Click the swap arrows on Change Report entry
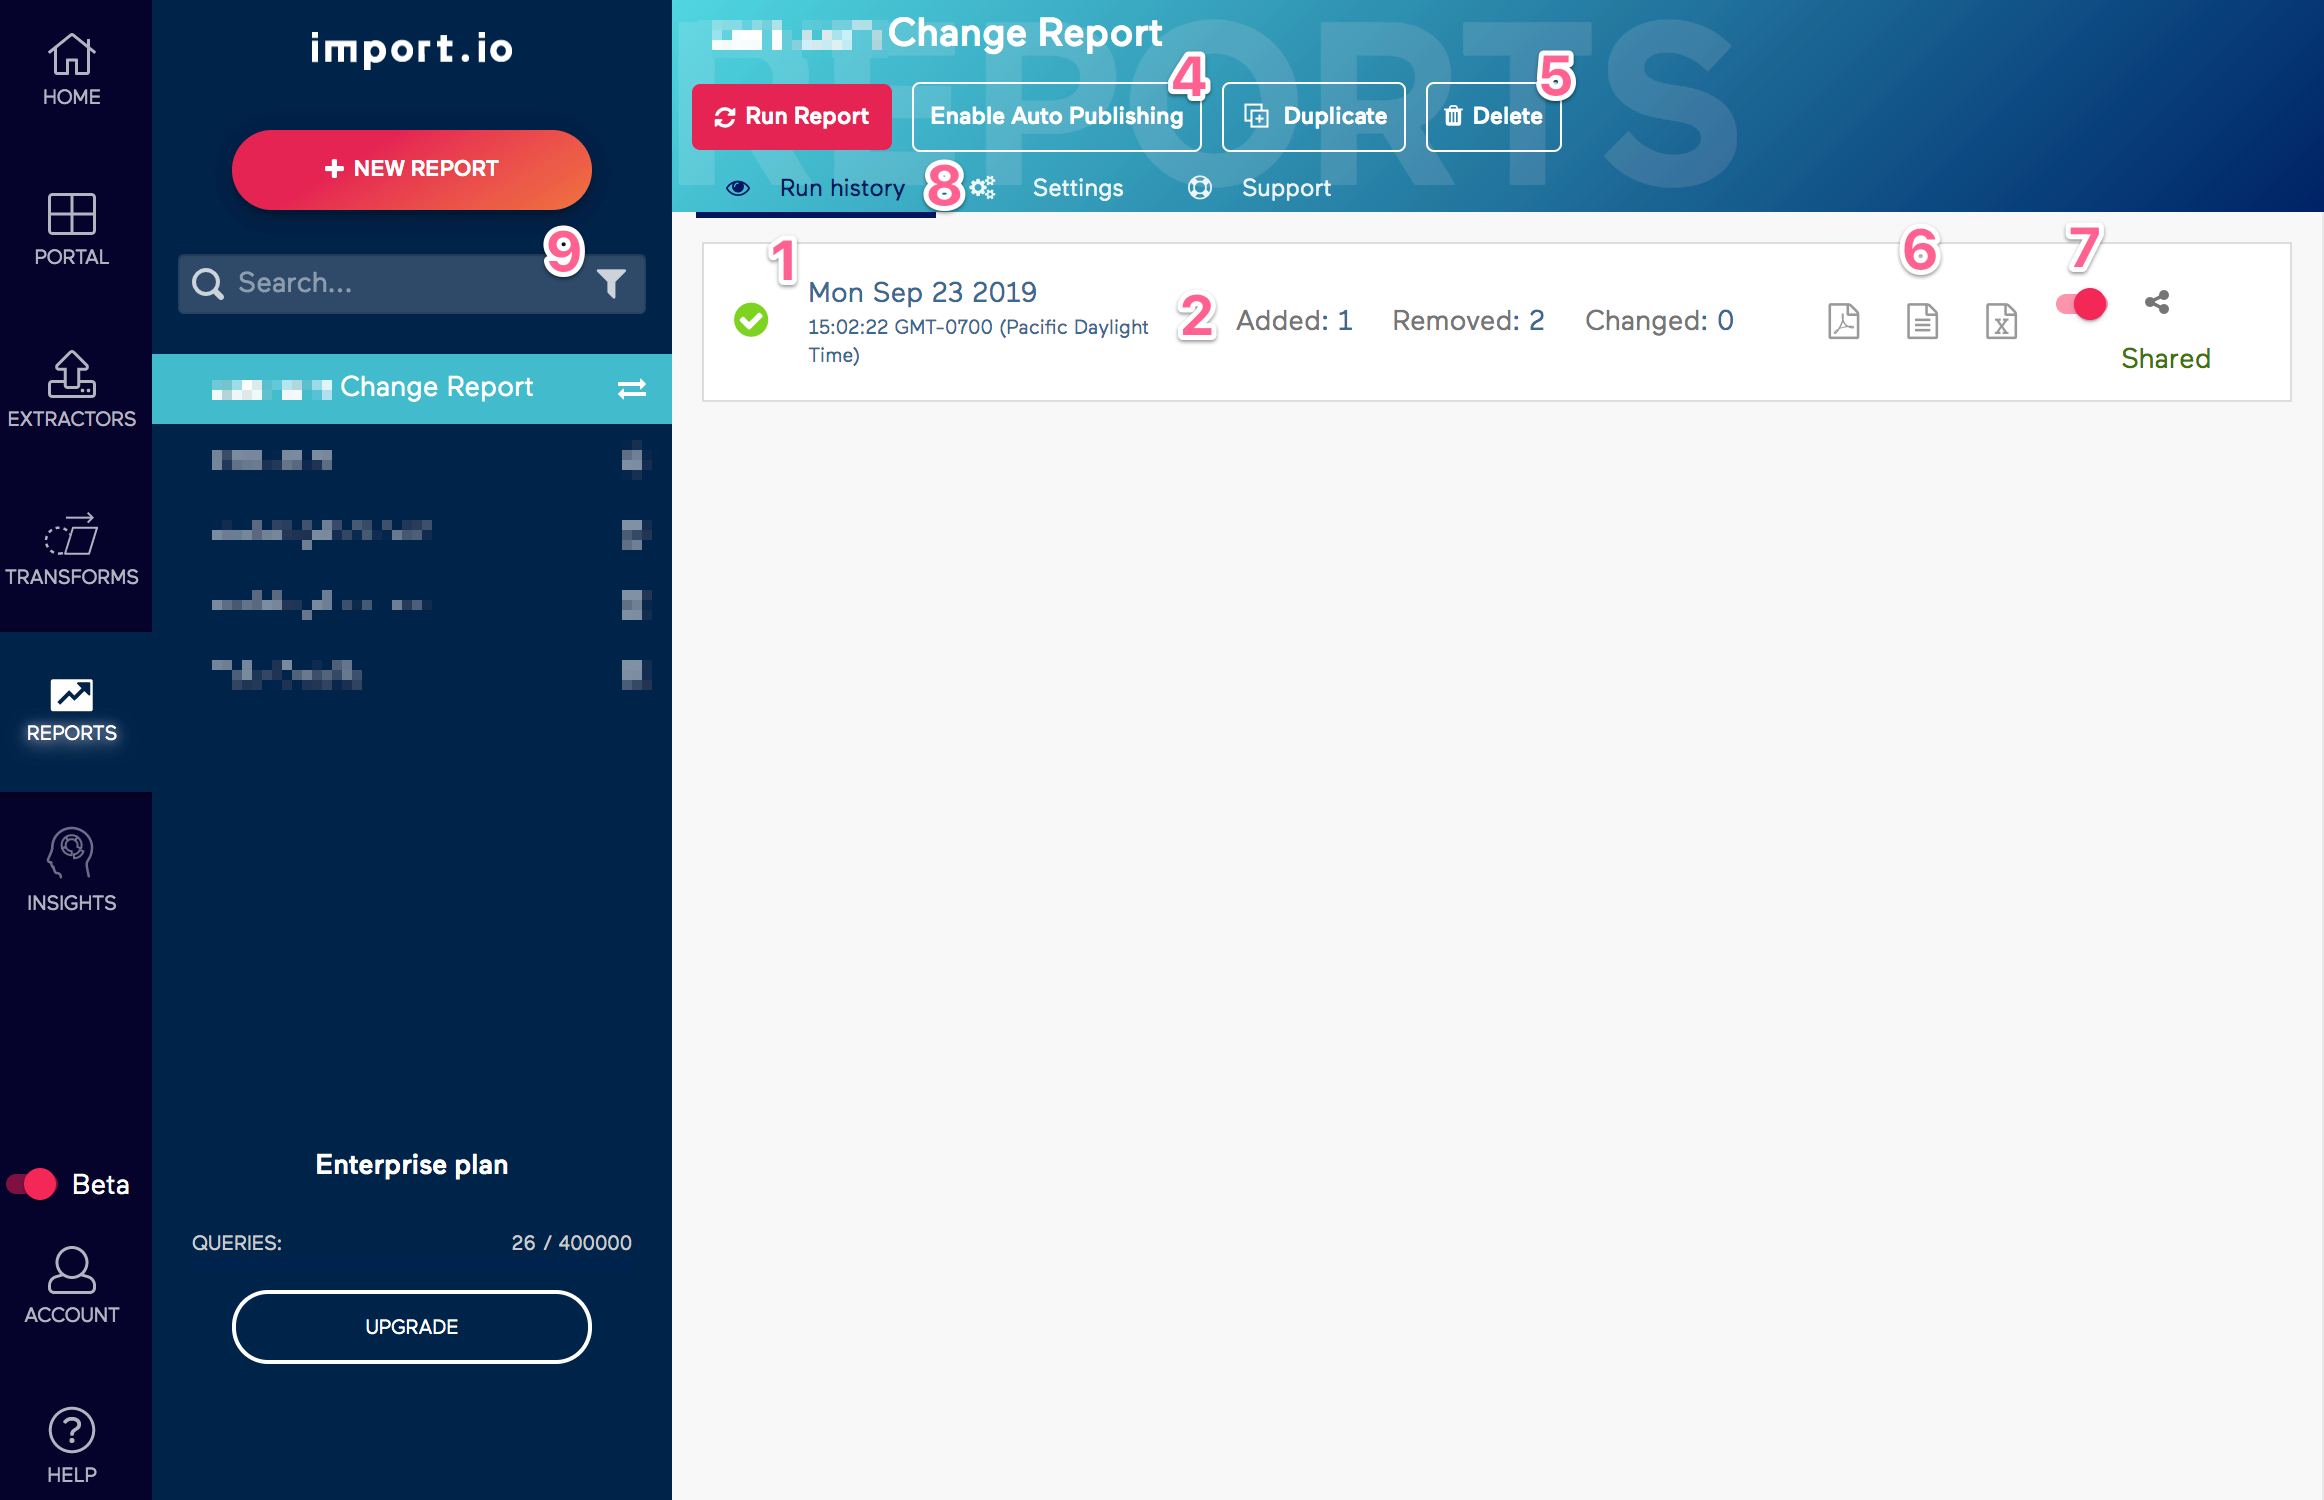2324x1500 pixels. (x=632, y=389)
